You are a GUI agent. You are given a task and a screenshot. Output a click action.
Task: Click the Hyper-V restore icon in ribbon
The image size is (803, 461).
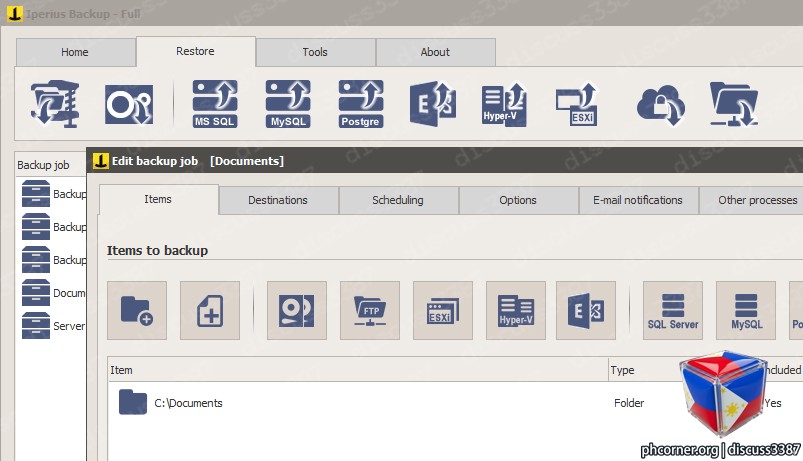[x=504, y=104]
